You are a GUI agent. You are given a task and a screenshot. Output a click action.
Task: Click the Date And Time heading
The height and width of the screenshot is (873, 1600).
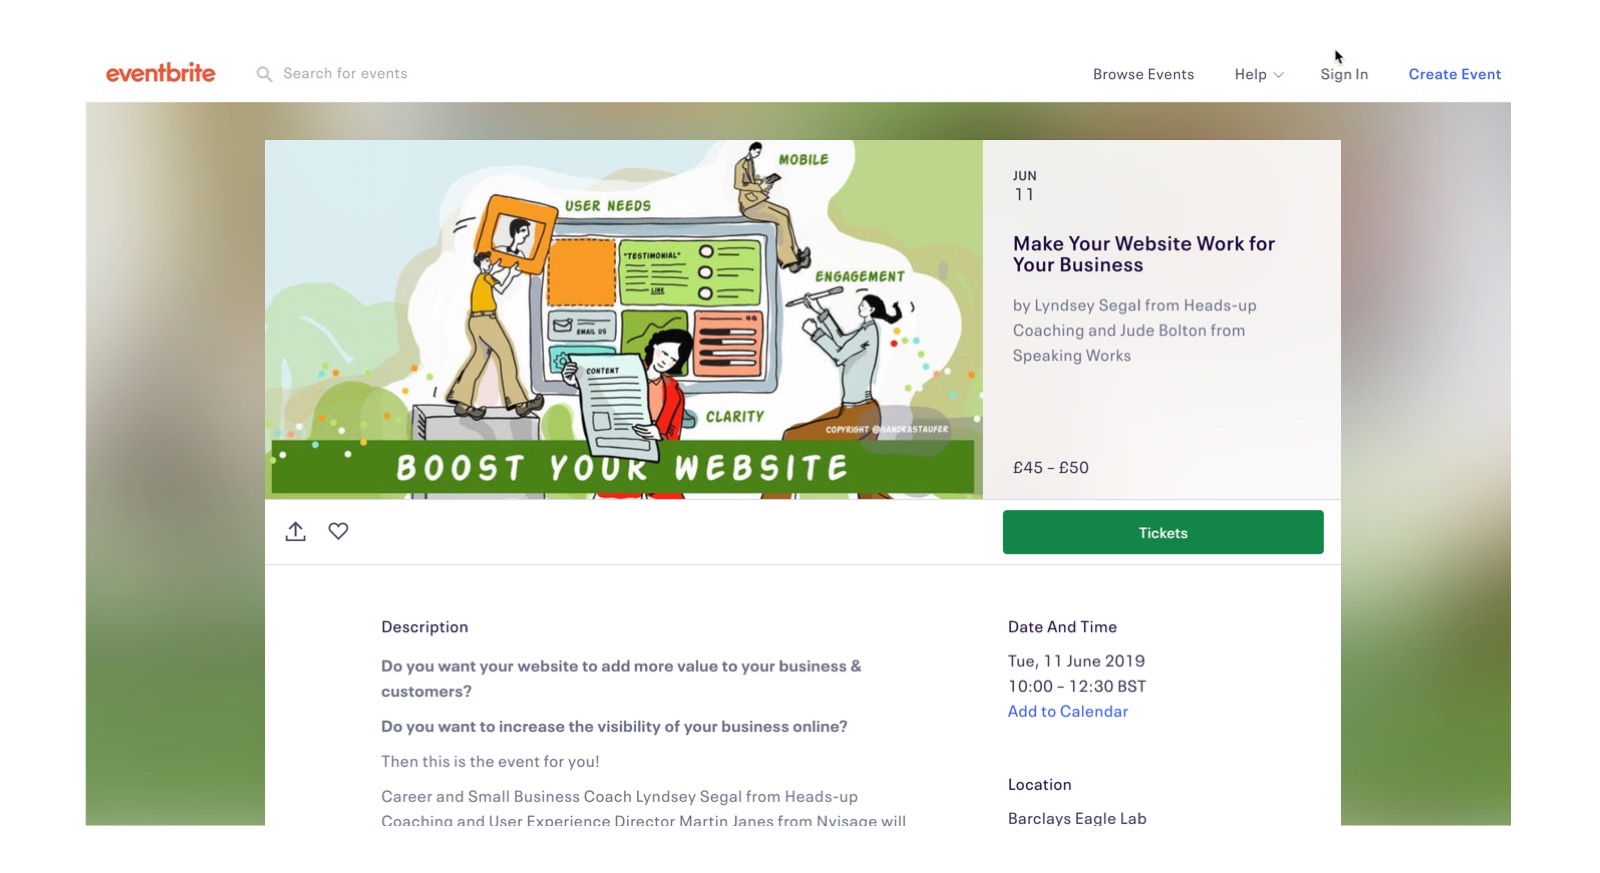point(1062,627)
